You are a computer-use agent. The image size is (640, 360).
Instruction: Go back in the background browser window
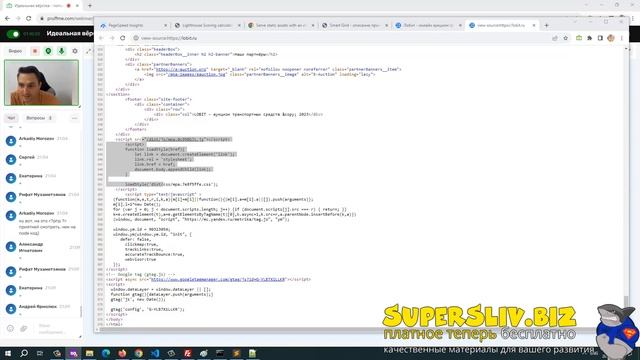click(x=7, y=18)
